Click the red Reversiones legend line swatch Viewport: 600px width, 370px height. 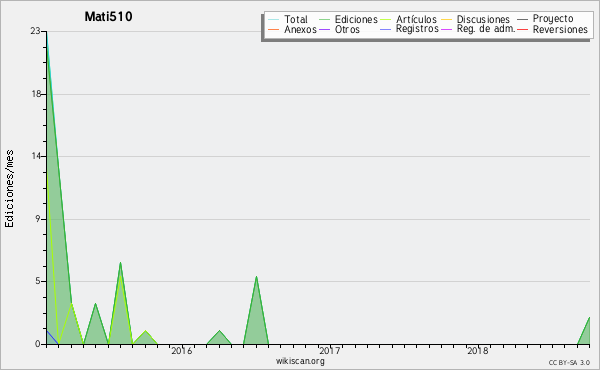pyautogui.click(x=522, y=29)
